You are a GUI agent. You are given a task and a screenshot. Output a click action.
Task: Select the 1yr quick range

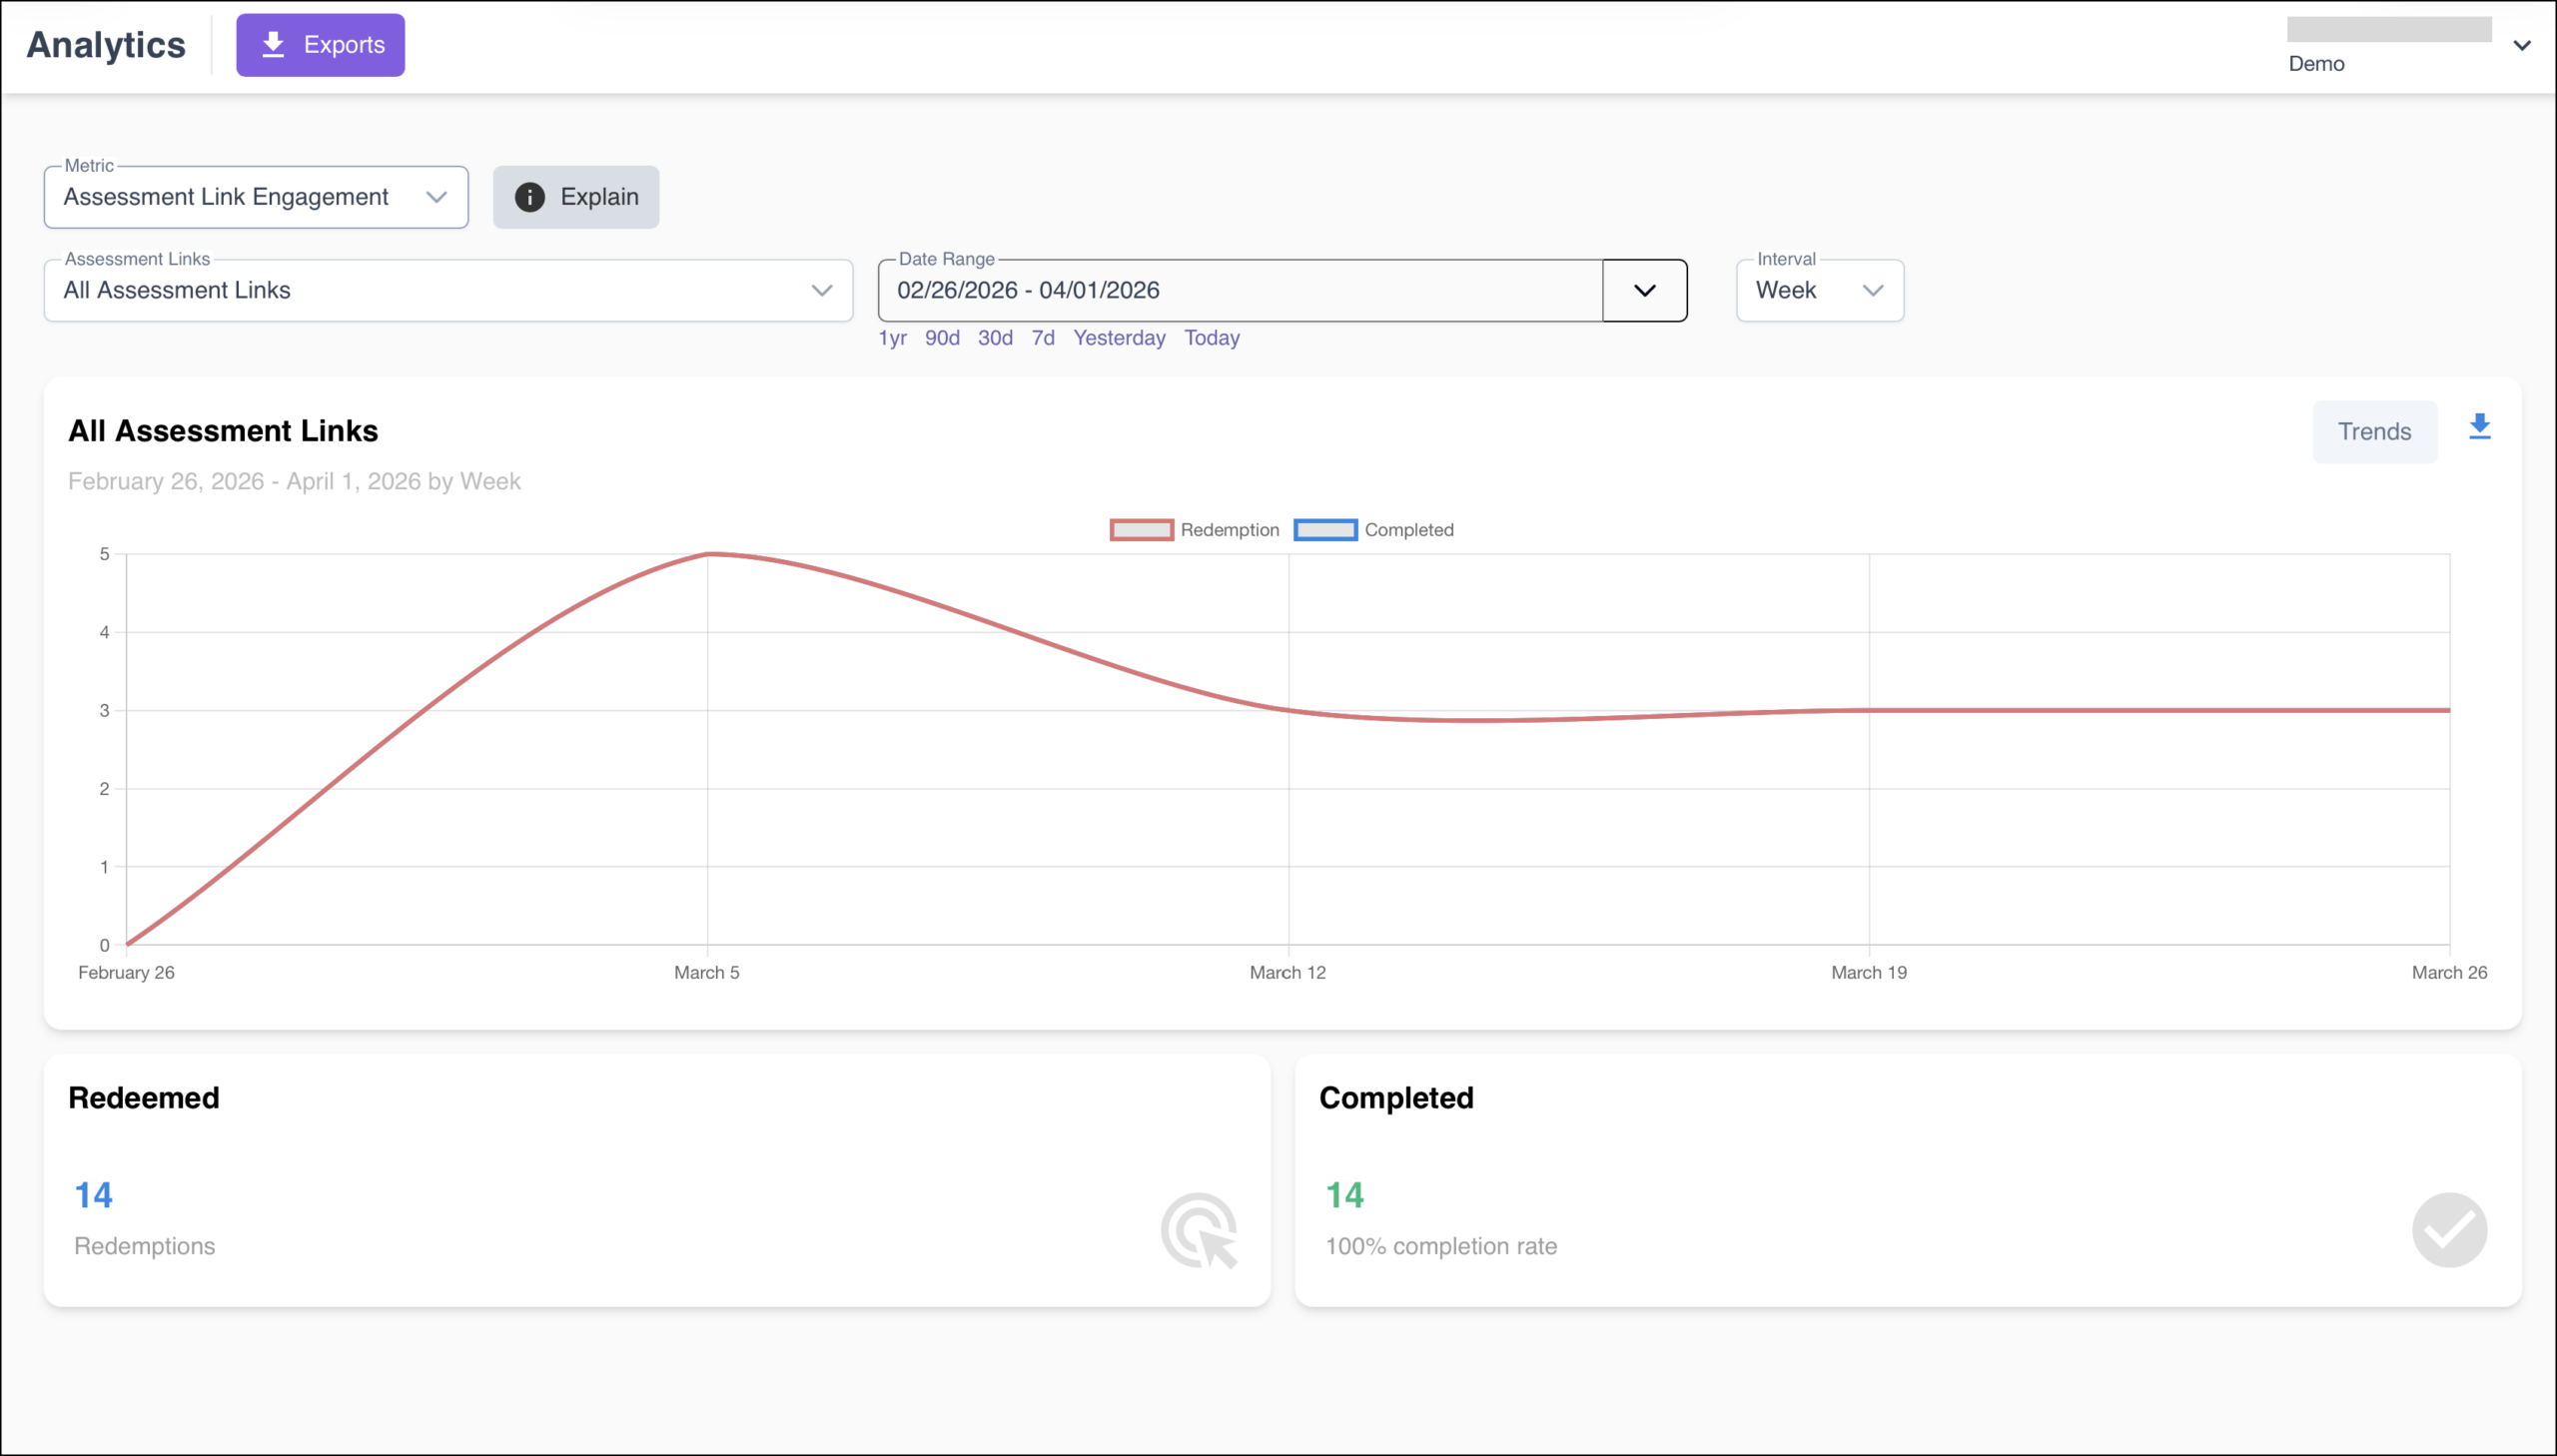click(892, 338)
